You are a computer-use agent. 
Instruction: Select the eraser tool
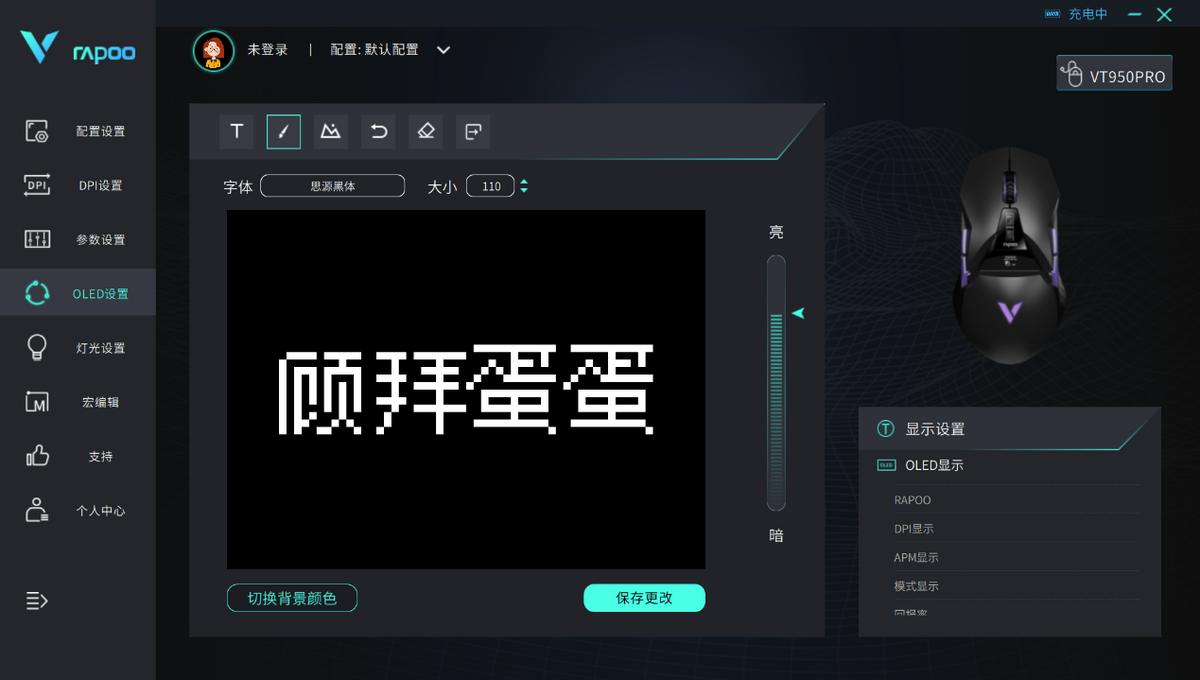point(425,131)
